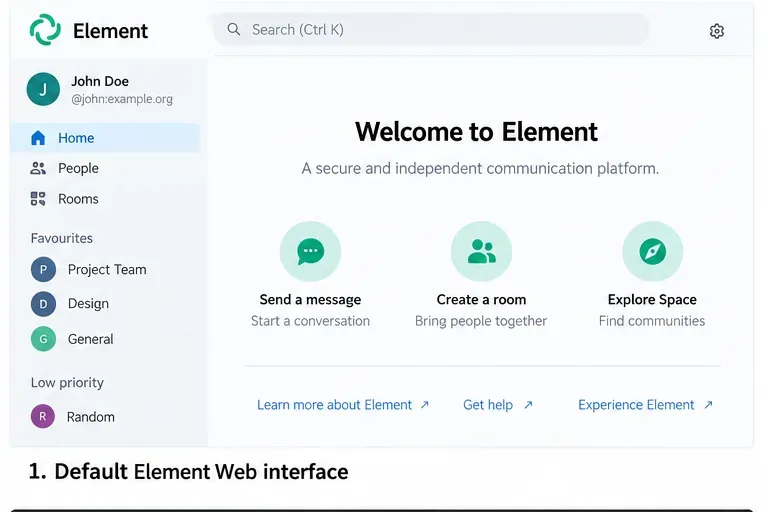
Task: Click the Find communities text
Action: coord(652,321)
